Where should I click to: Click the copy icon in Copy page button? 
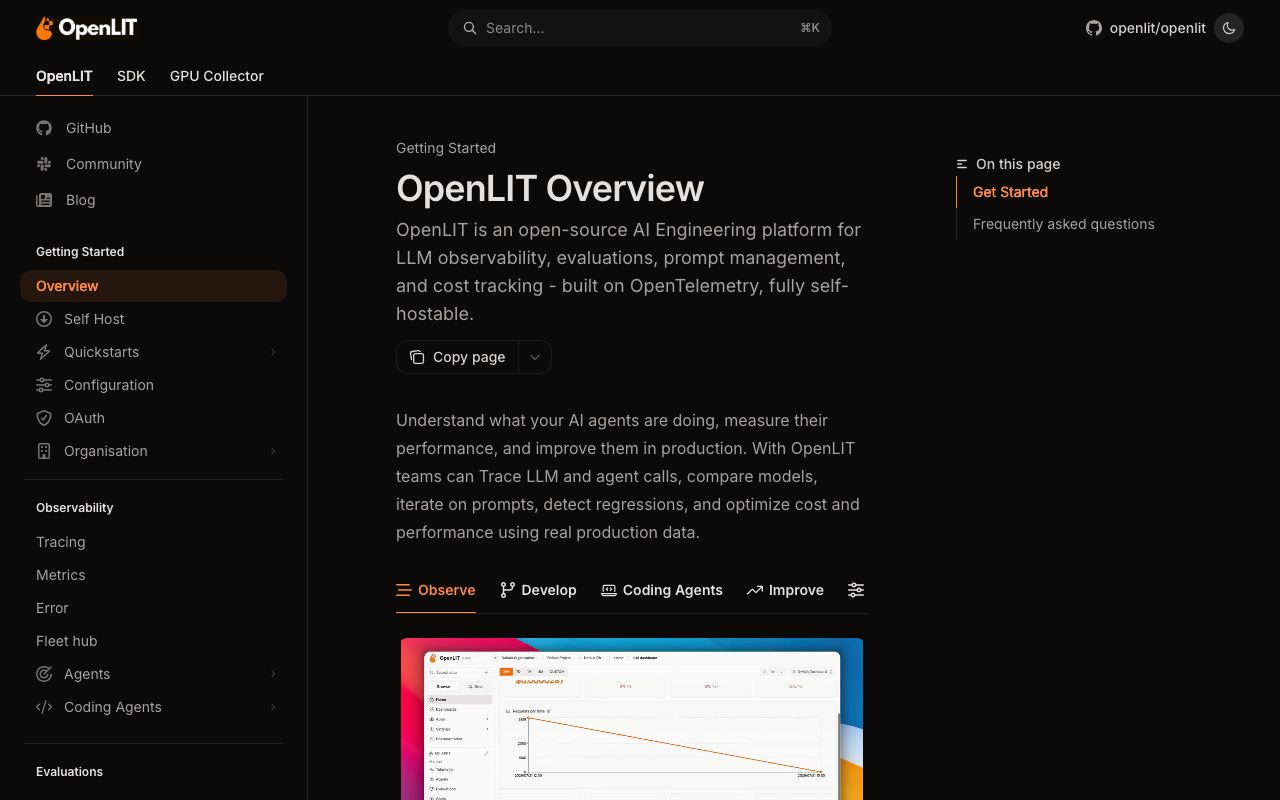click(417, 357)
